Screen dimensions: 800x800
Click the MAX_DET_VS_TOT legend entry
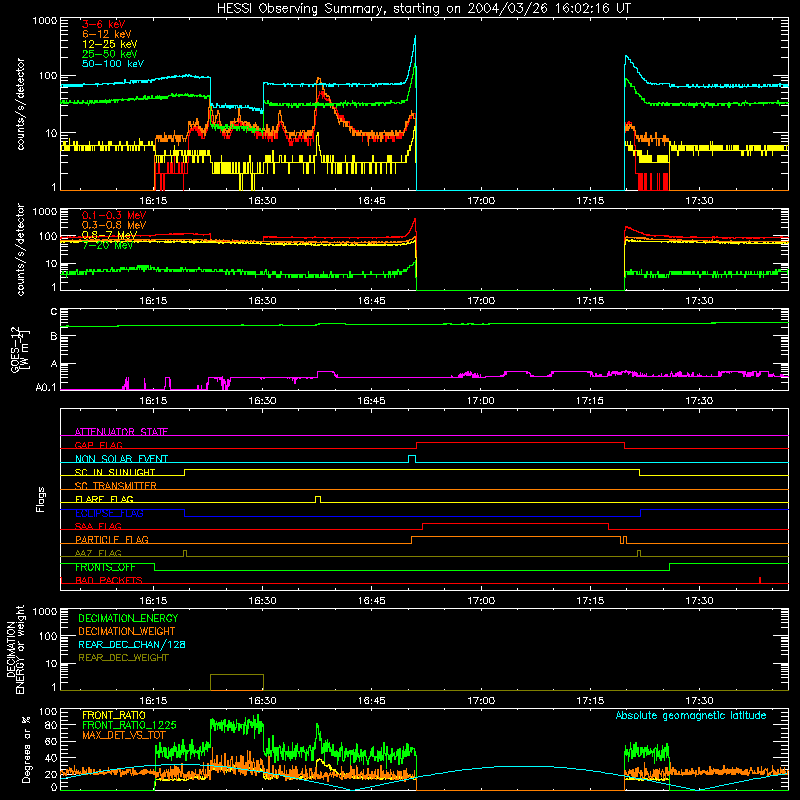click(x=124, y=735)
